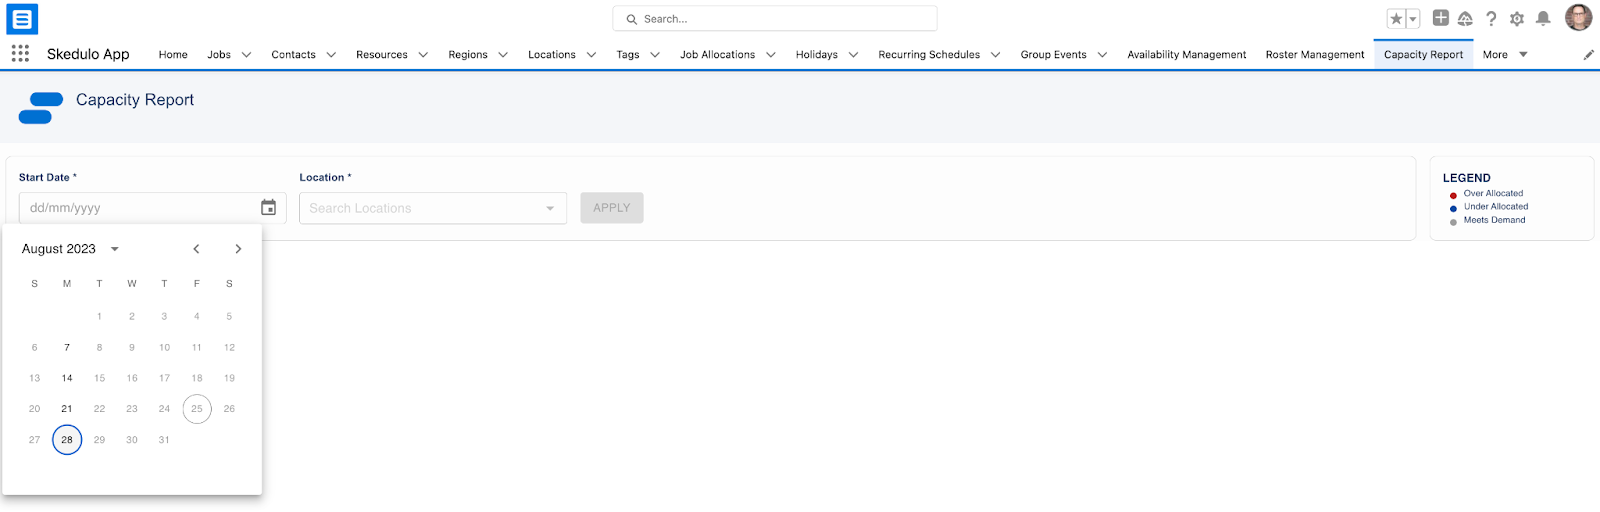Click the Start Date input field
This screenshot has width=1600, height=512.
click(152, 208)
